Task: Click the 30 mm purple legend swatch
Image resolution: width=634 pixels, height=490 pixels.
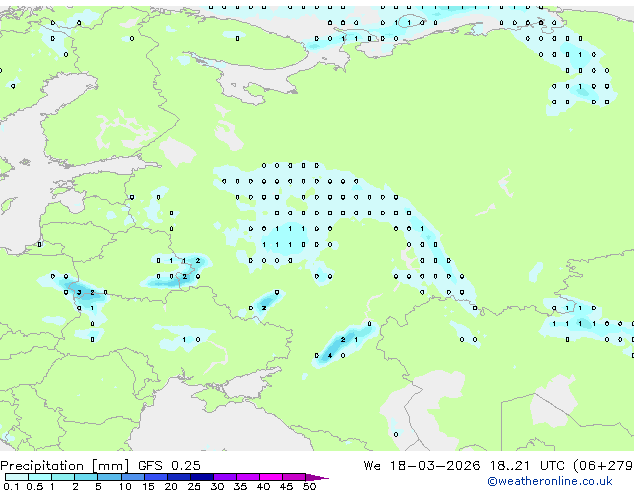Action: click(x=225, y=477)
